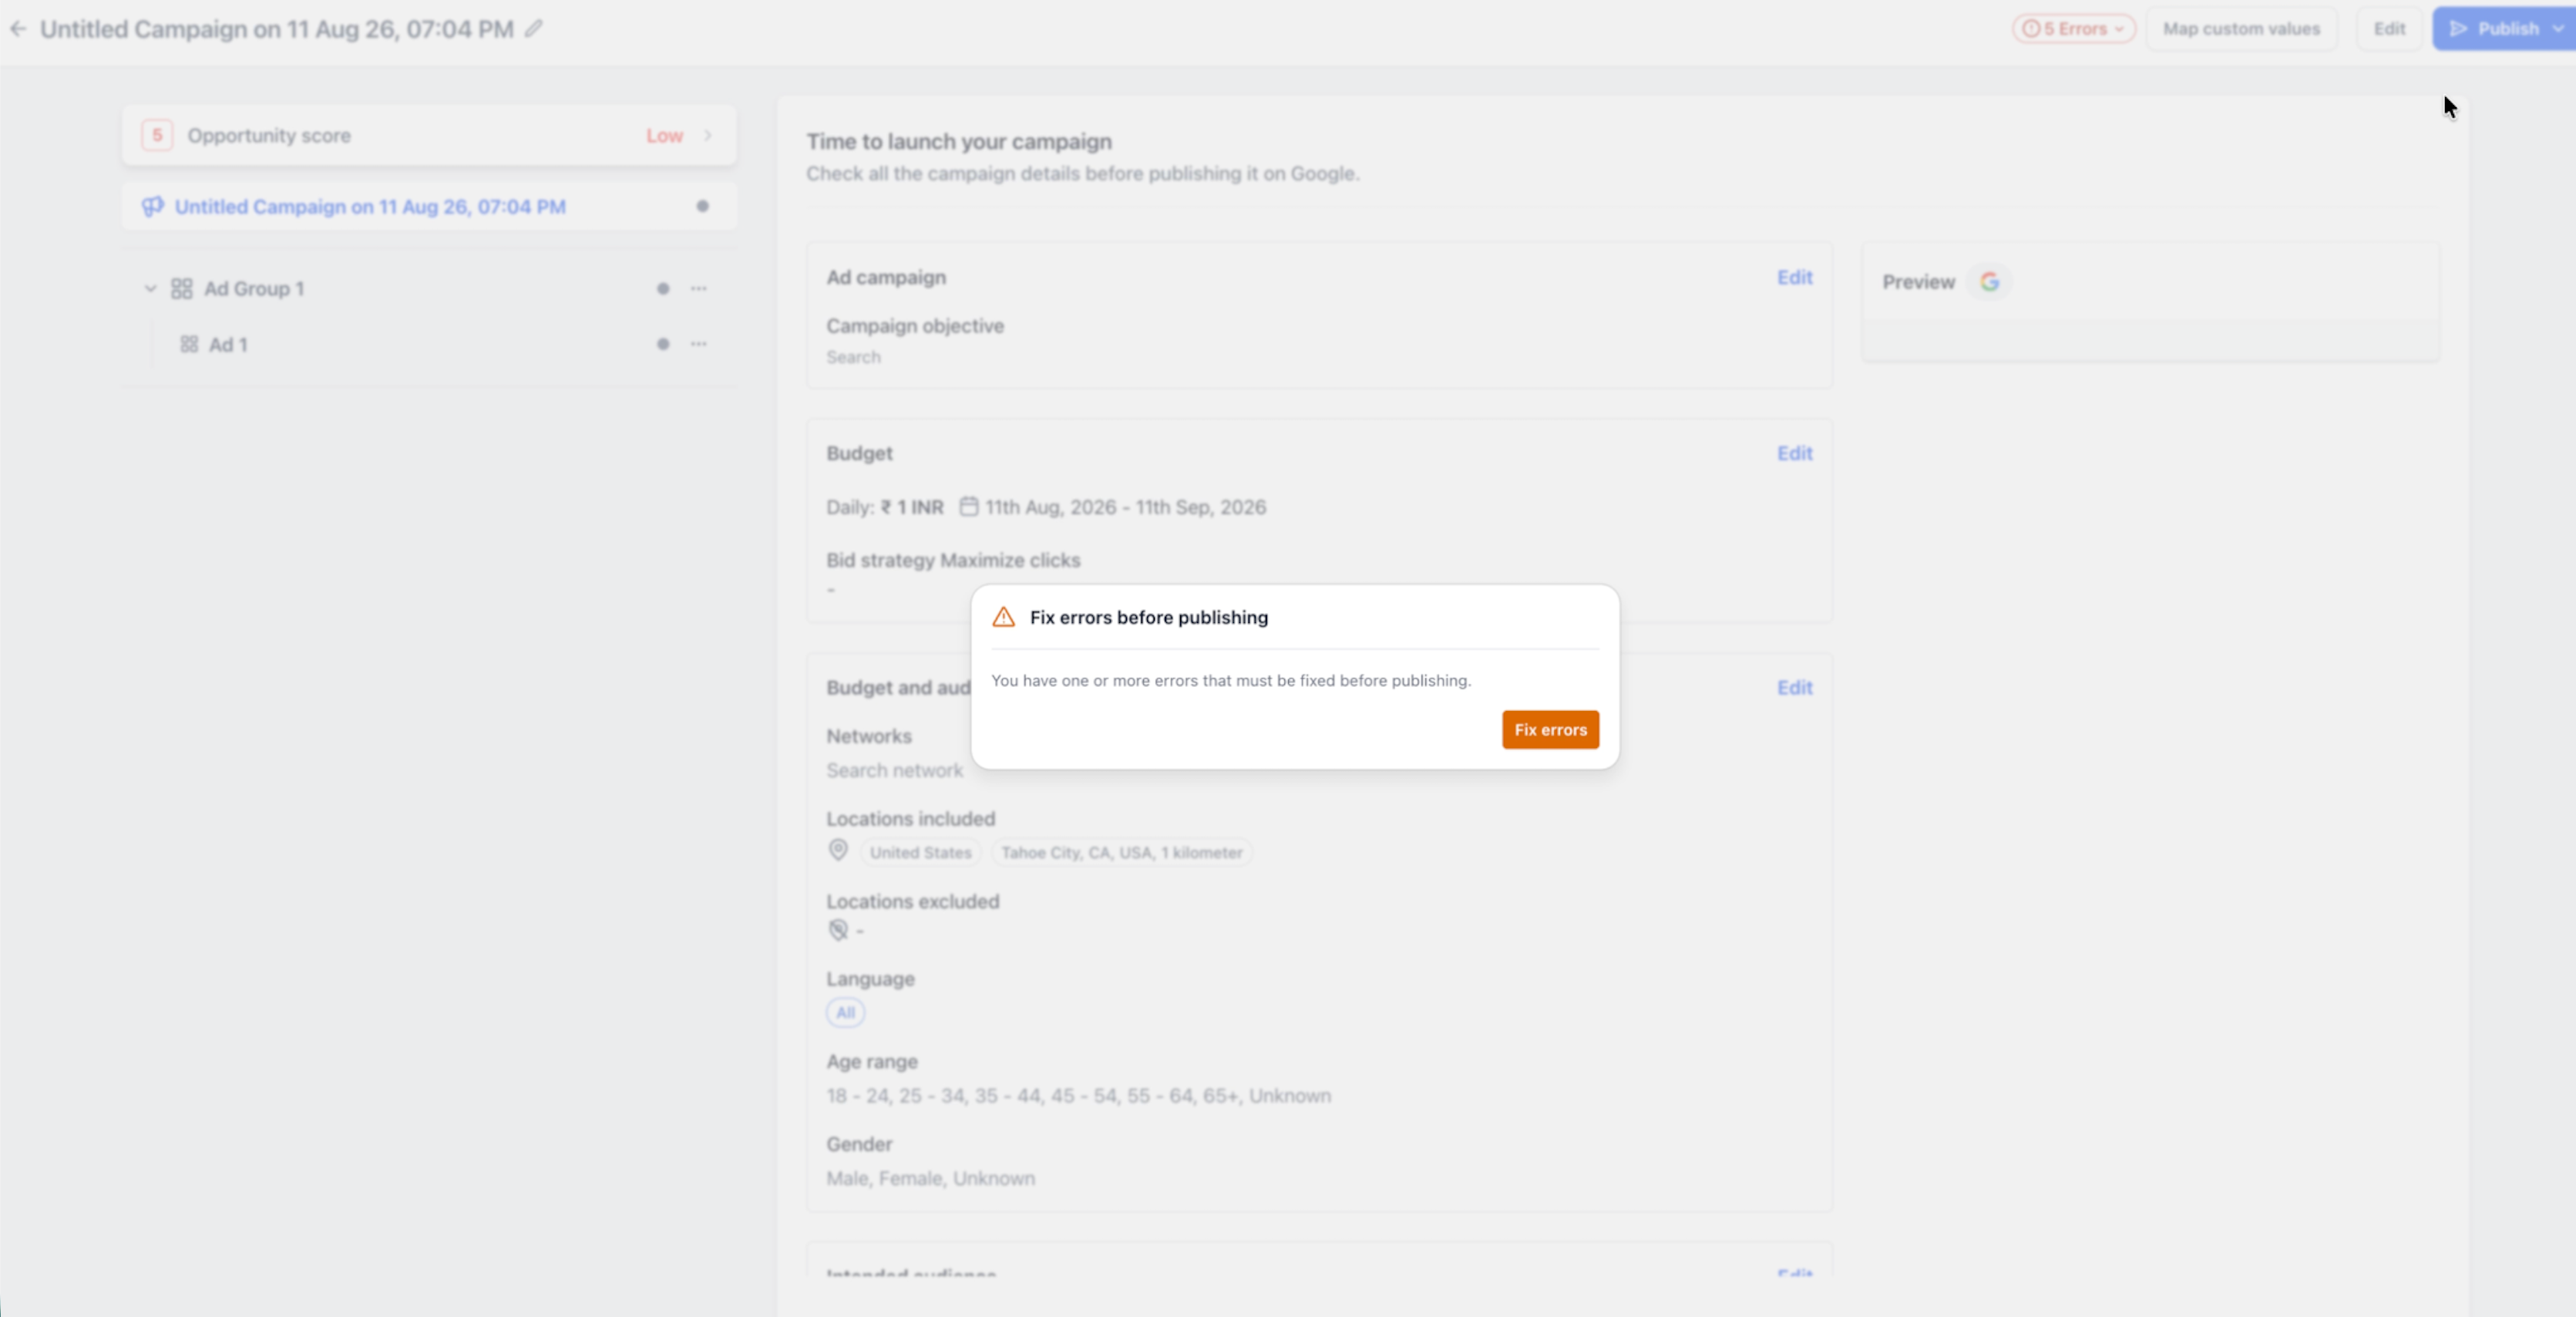Screen dimensions: 2576x1317
Task: Open the Publish button dropdown arrow
Action: (x=2558, y=29)
